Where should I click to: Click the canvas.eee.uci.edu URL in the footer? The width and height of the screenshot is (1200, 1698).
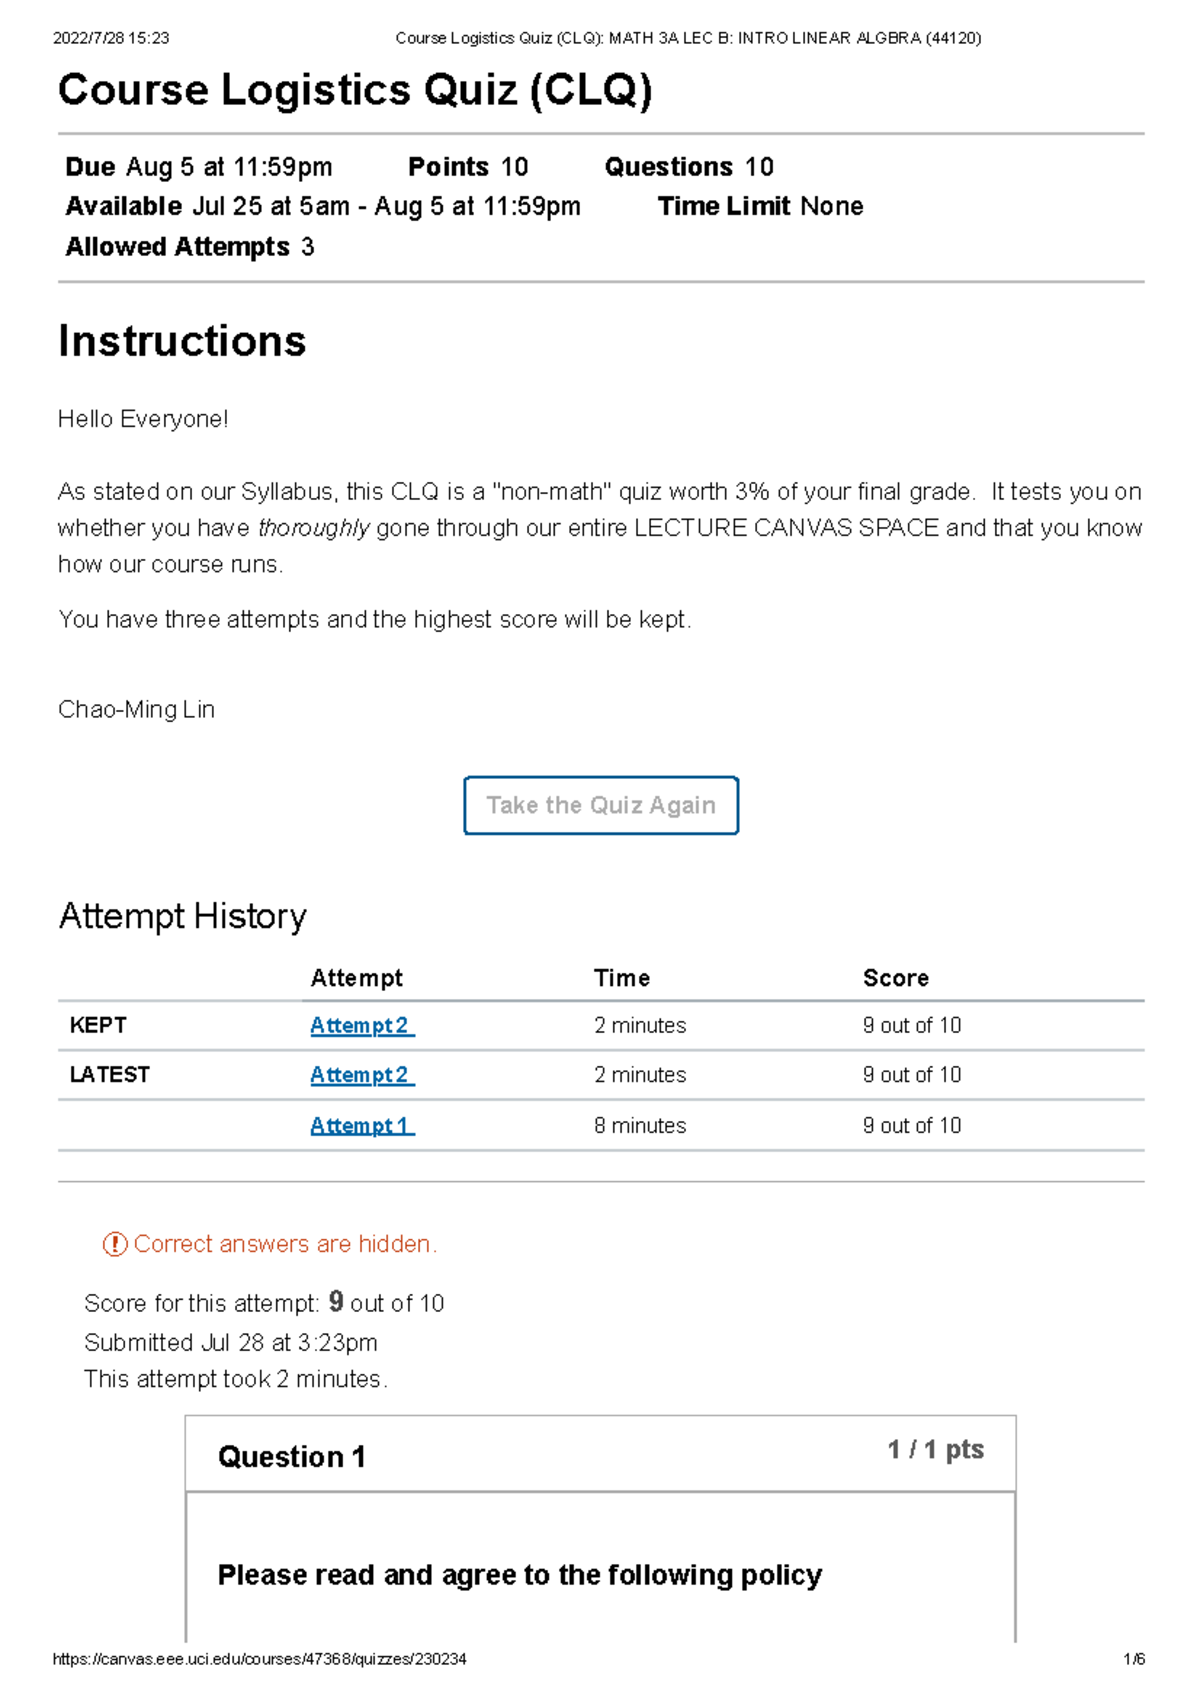point(259,1659)
